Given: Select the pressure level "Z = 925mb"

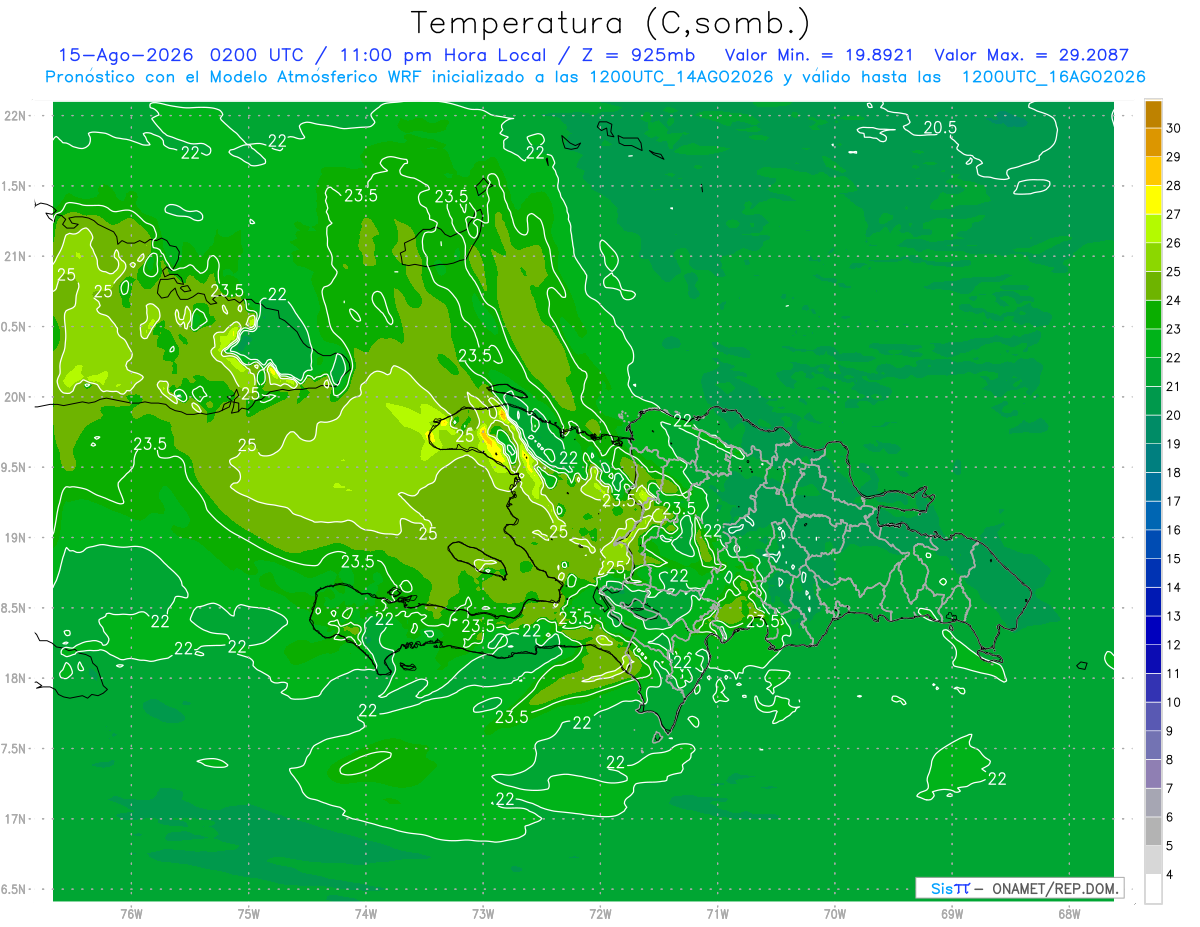Looking at the screenshot, I should [x=636, y=55].
